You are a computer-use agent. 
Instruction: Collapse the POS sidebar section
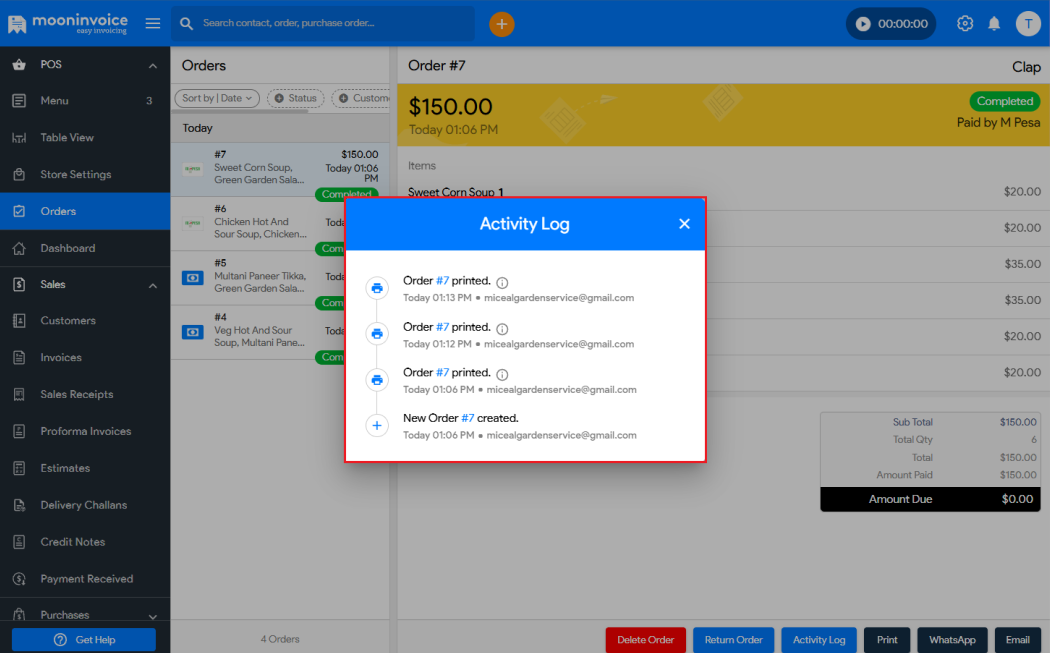point(153,65)
